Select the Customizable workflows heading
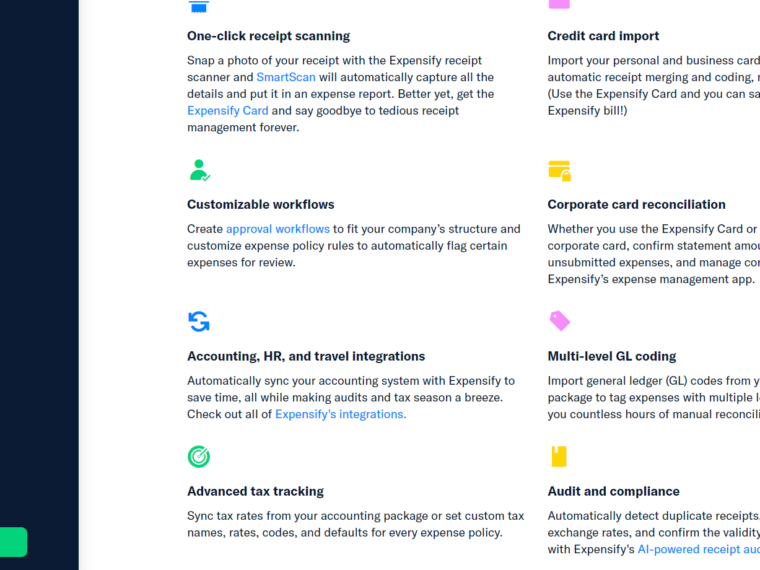Image resolution: width=760 pixels, height=570 pixels. 261,205
